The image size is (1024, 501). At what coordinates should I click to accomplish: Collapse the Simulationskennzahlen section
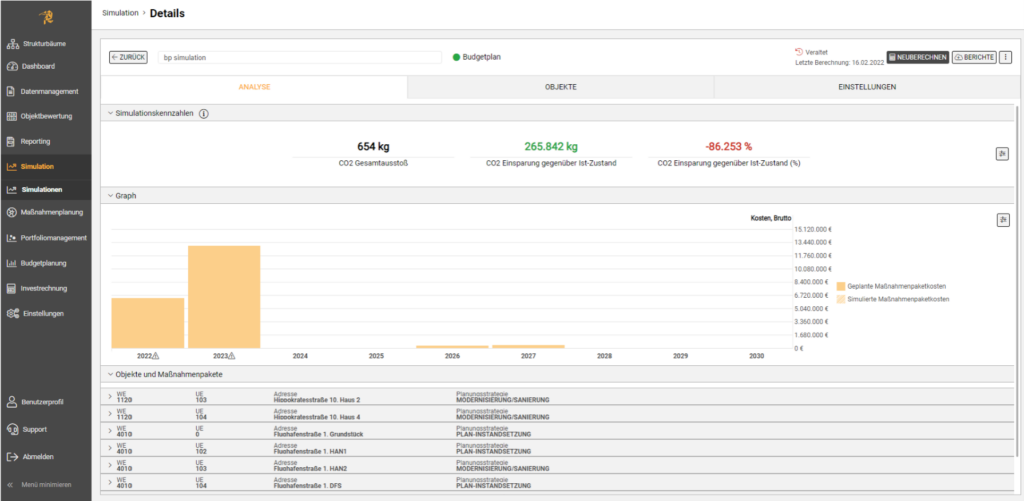(x=110, y=114)
